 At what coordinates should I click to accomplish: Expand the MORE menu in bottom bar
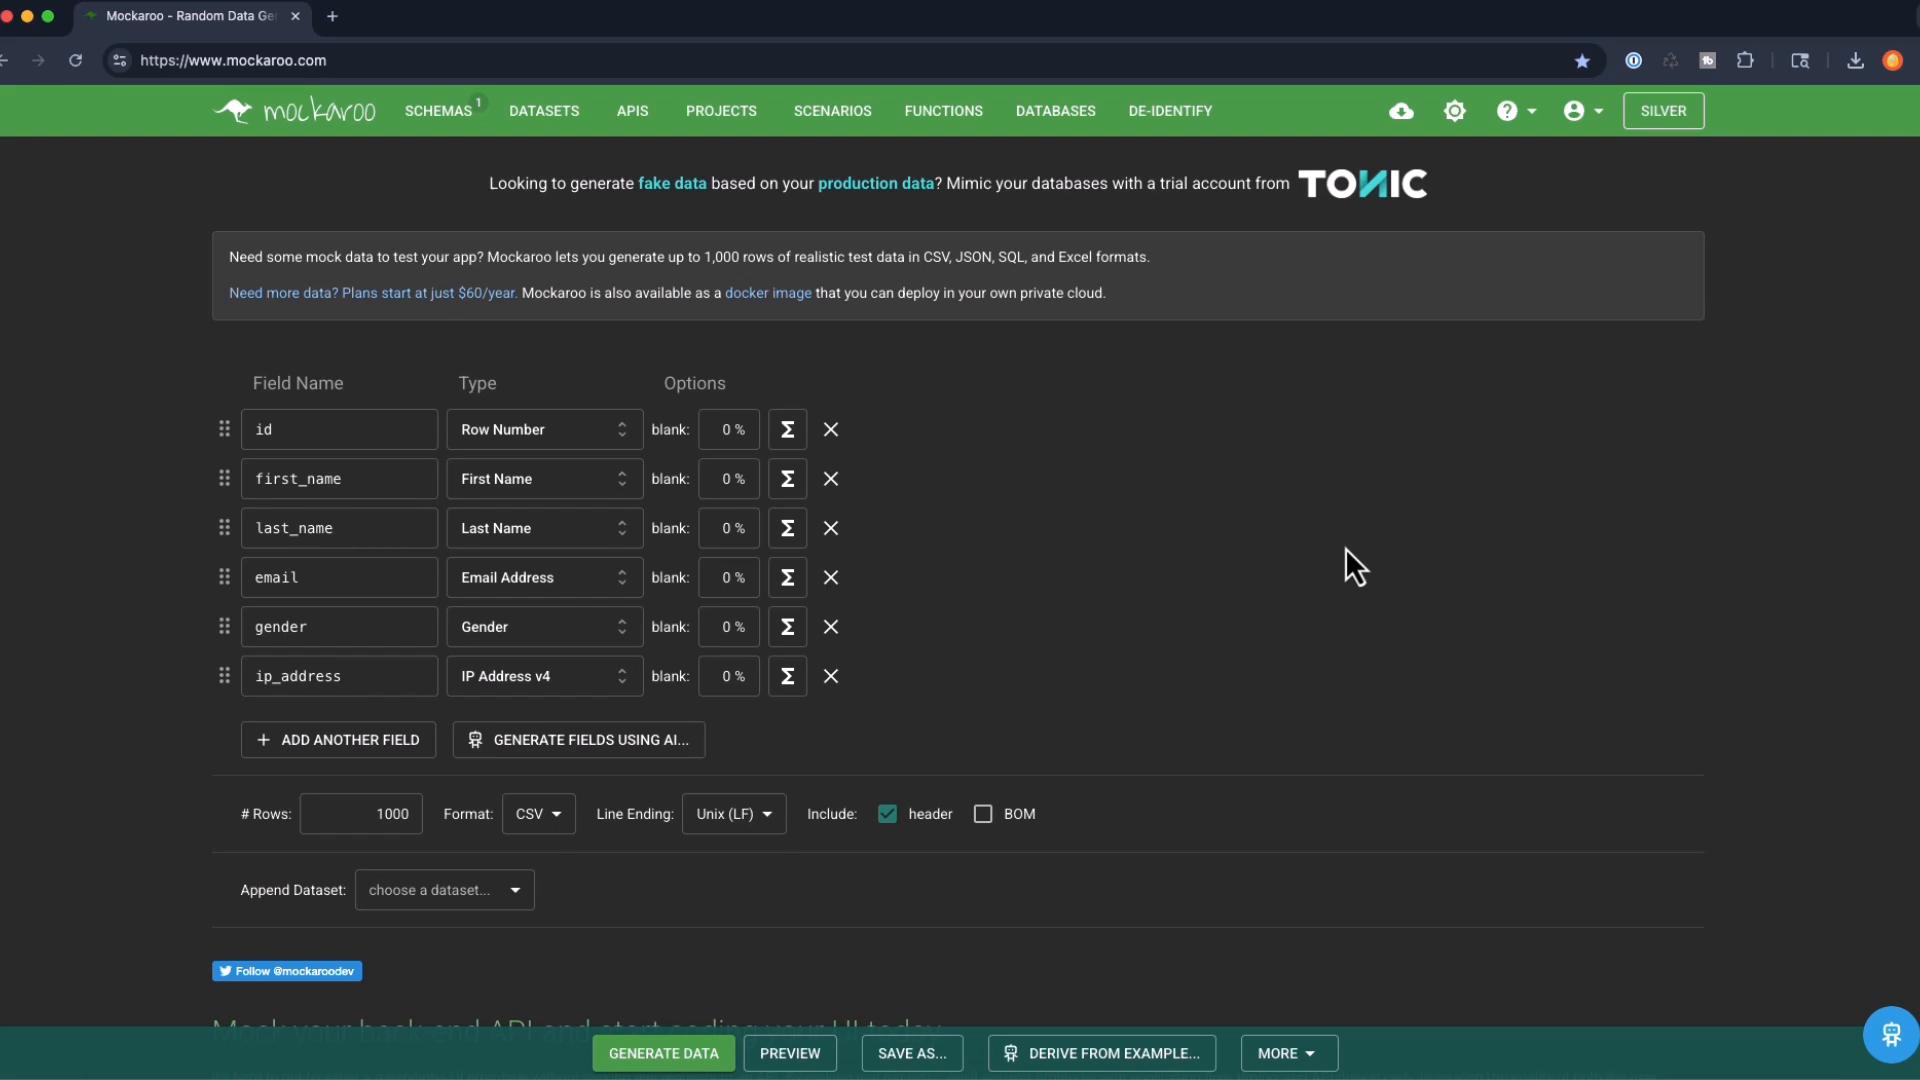click(1289, 1053)
